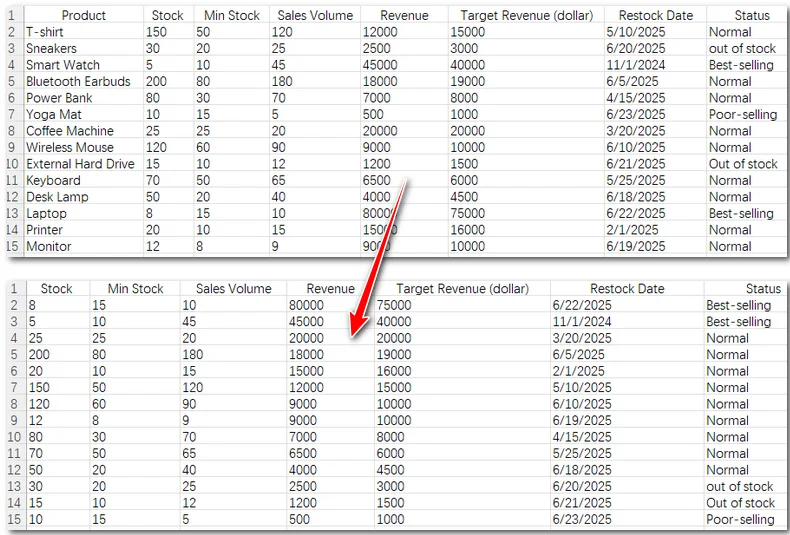Viewport: 790px width, 535px height.
Task: Click the Status header in the lower table
Action: pos(747,289)
